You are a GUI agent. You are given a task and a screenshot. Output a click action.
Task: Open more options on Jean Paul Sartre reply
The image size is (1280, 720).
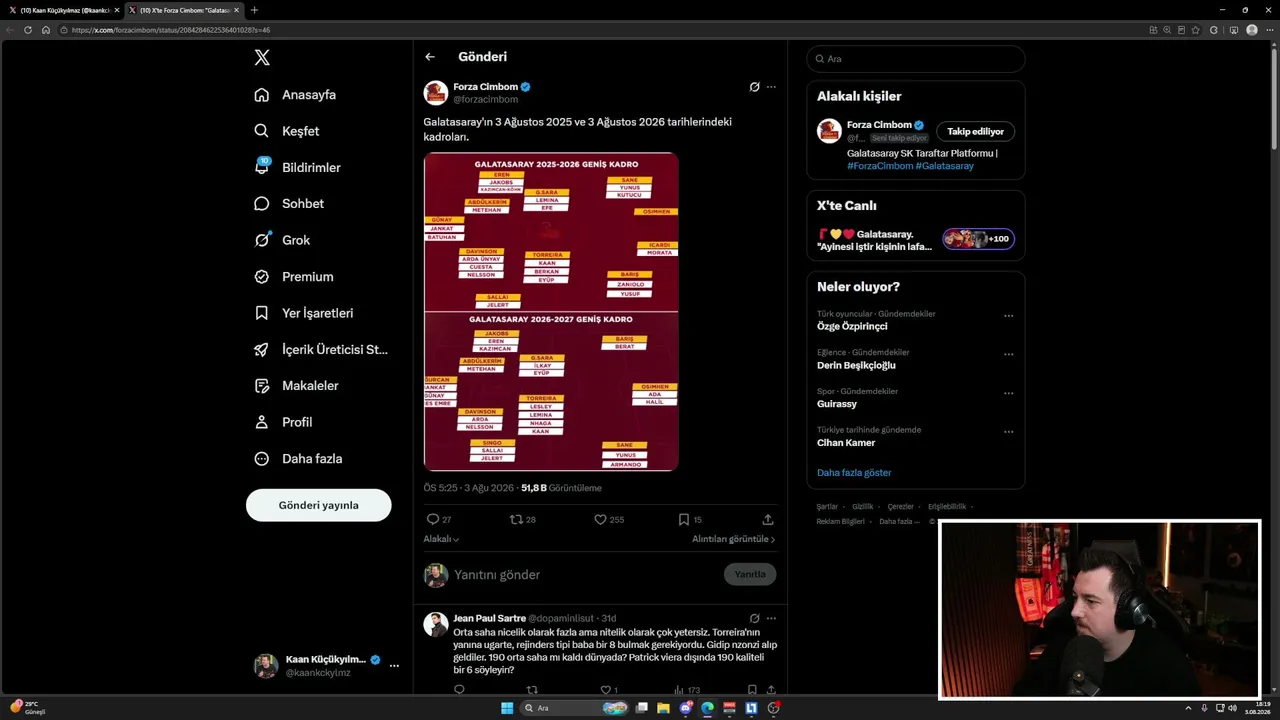pos(771,618)
